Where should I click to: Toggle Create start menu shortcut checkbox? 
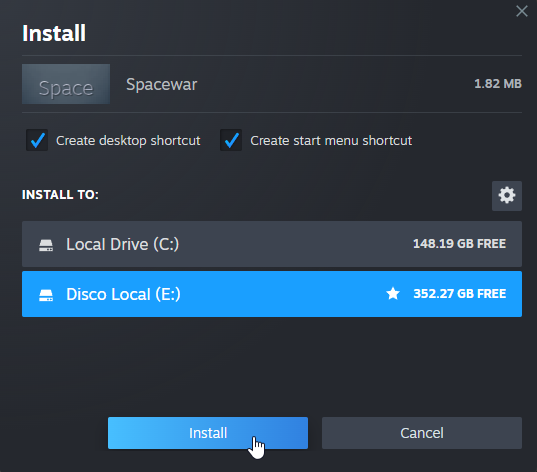231,140
